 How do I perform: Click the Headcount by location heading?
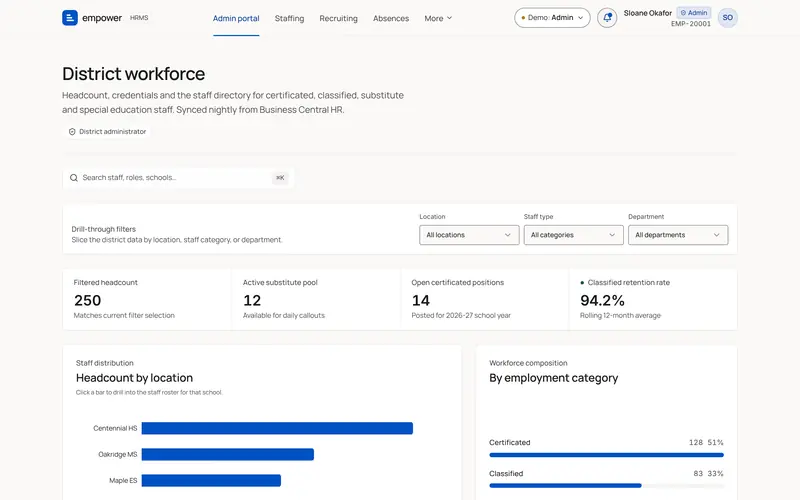click(134, 378)
